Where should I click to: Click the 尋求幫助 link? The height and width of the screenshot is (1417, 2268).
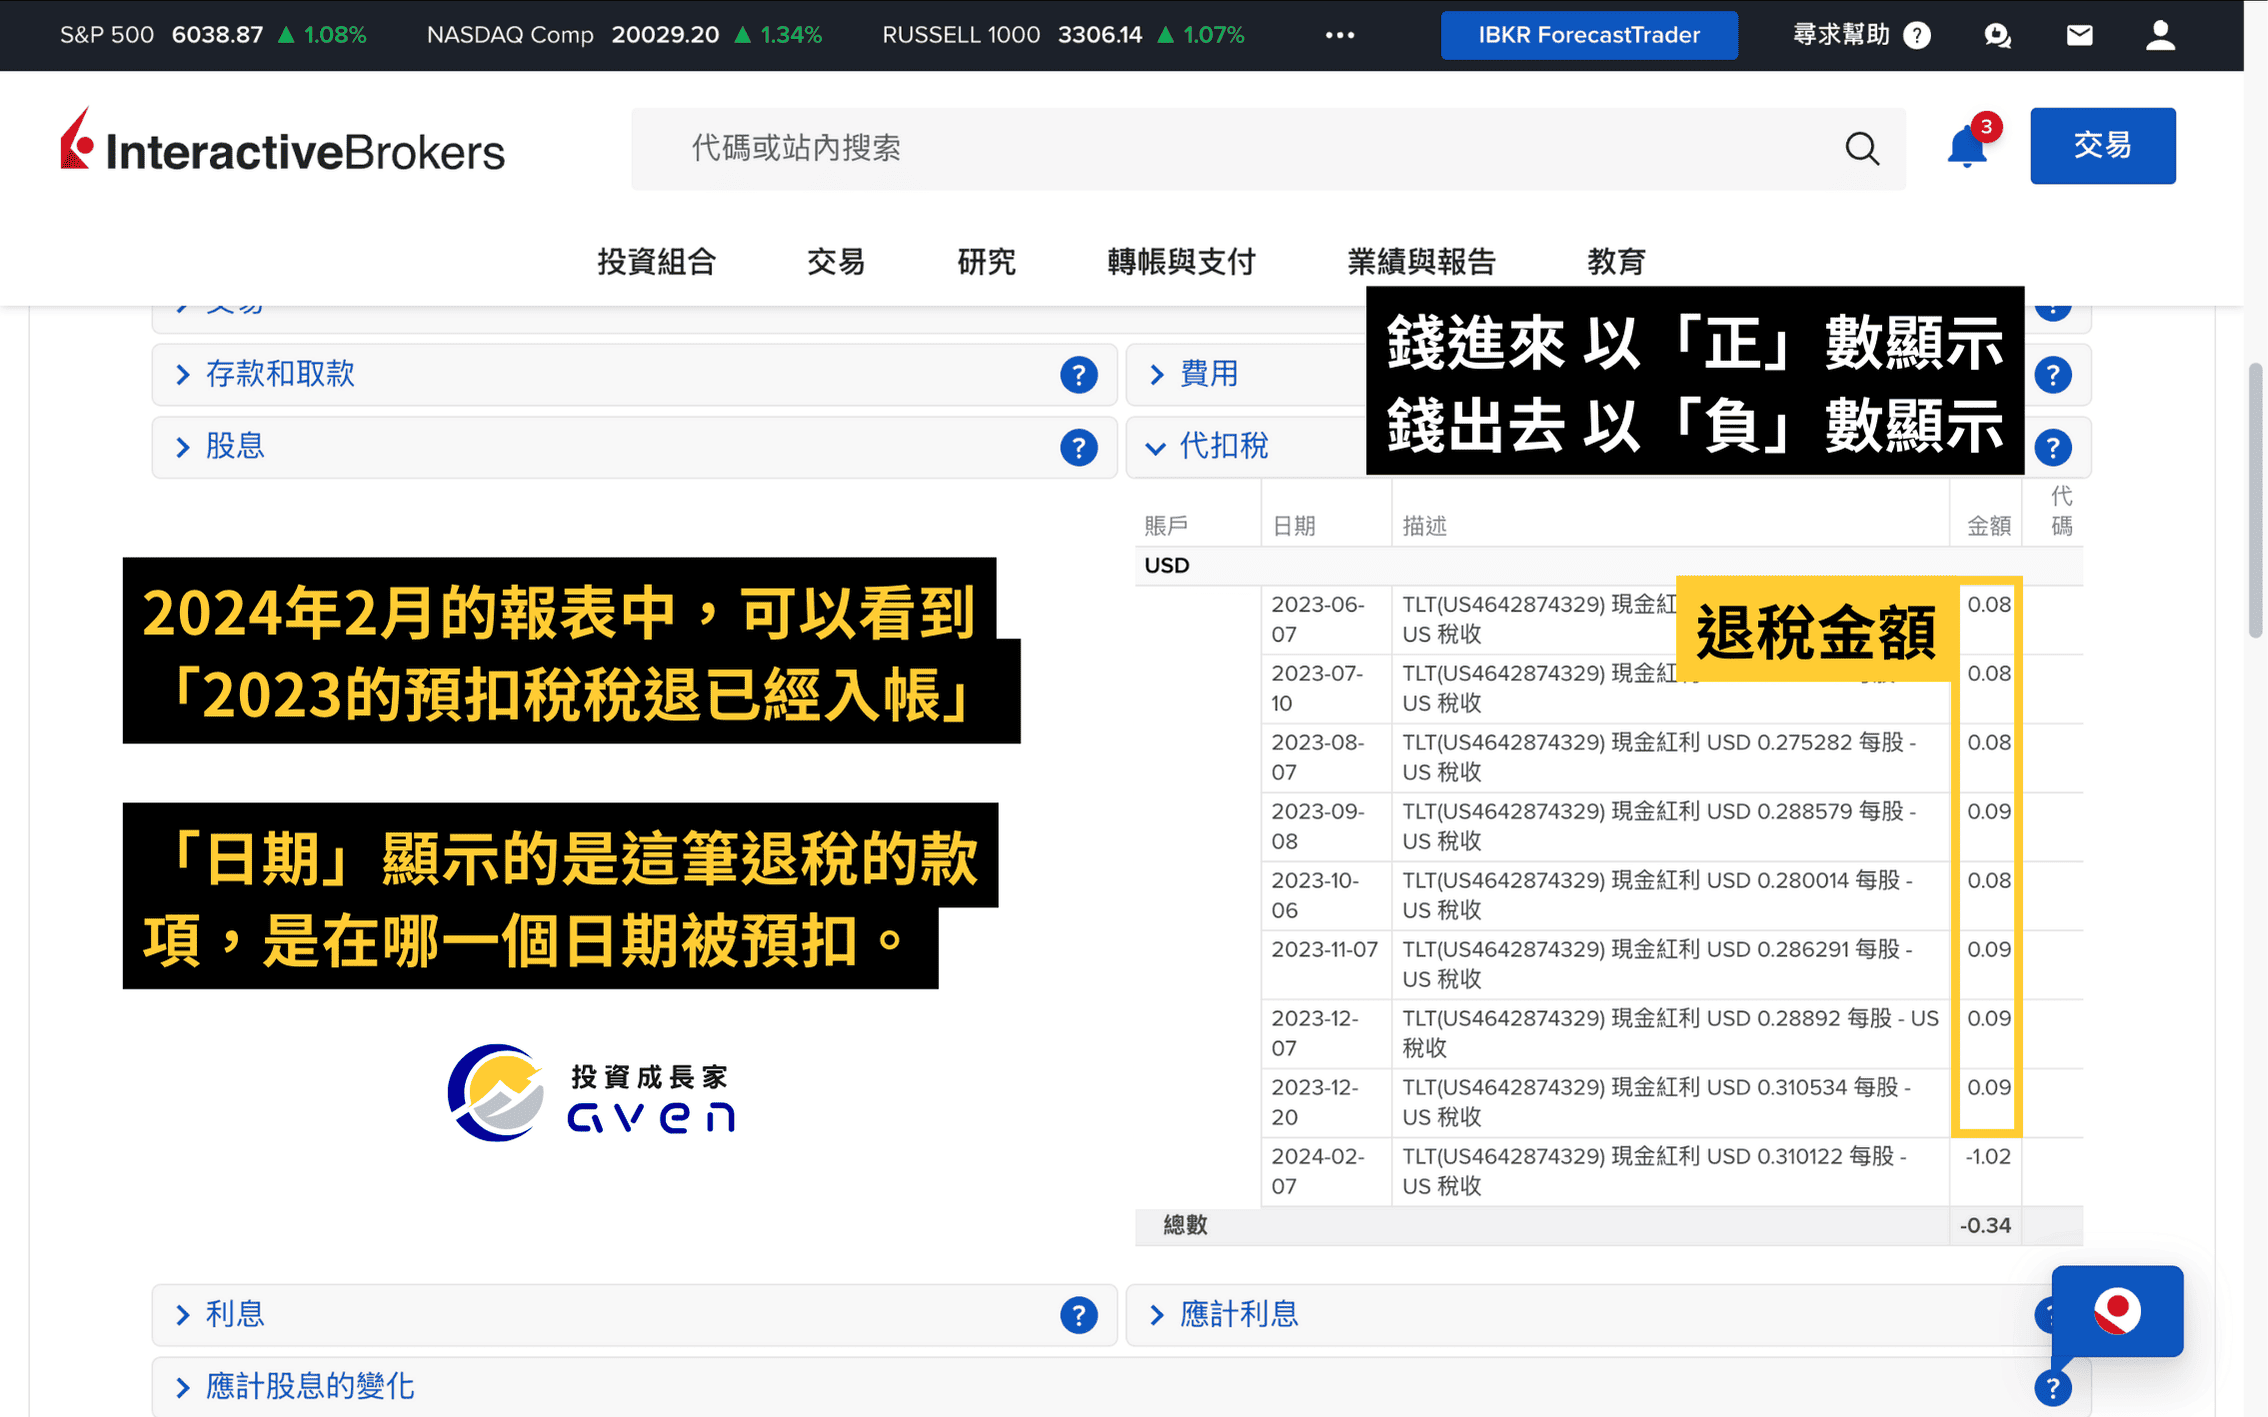(x=1841, y=35)
